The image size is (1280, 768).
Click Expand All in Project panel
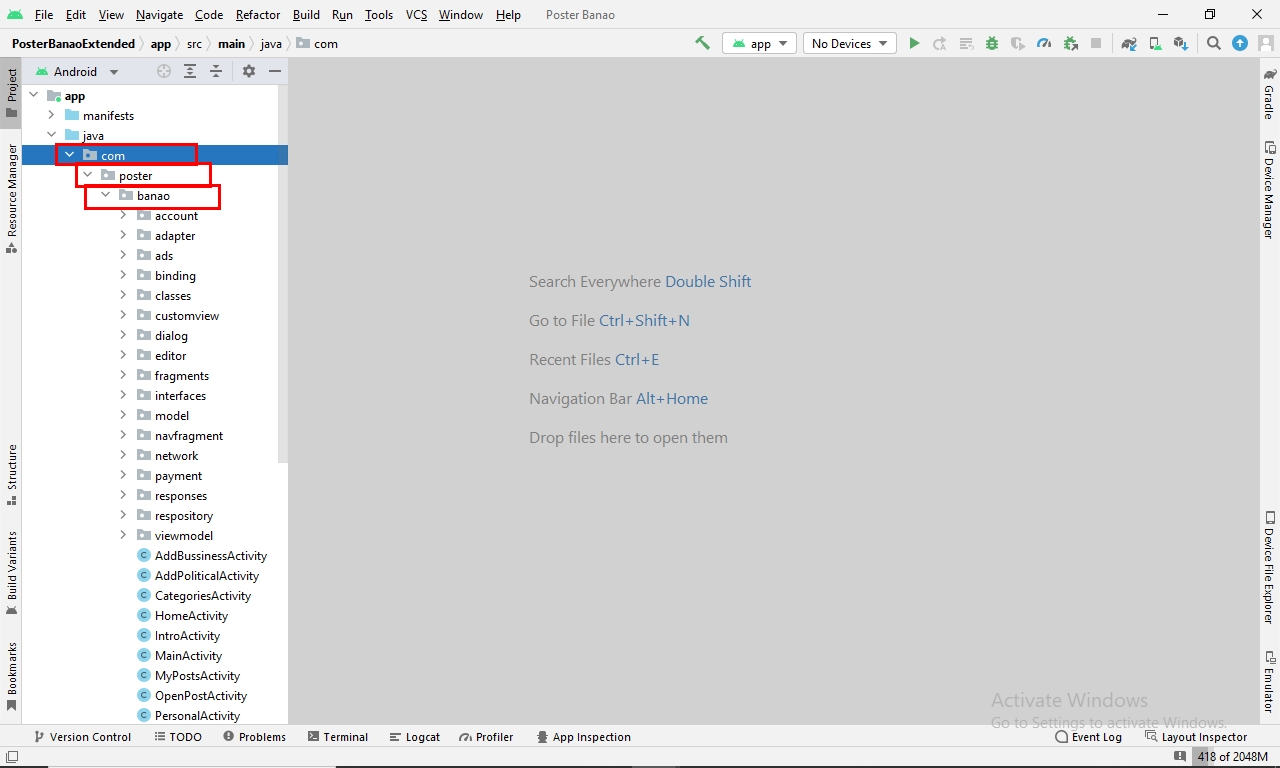190,71
